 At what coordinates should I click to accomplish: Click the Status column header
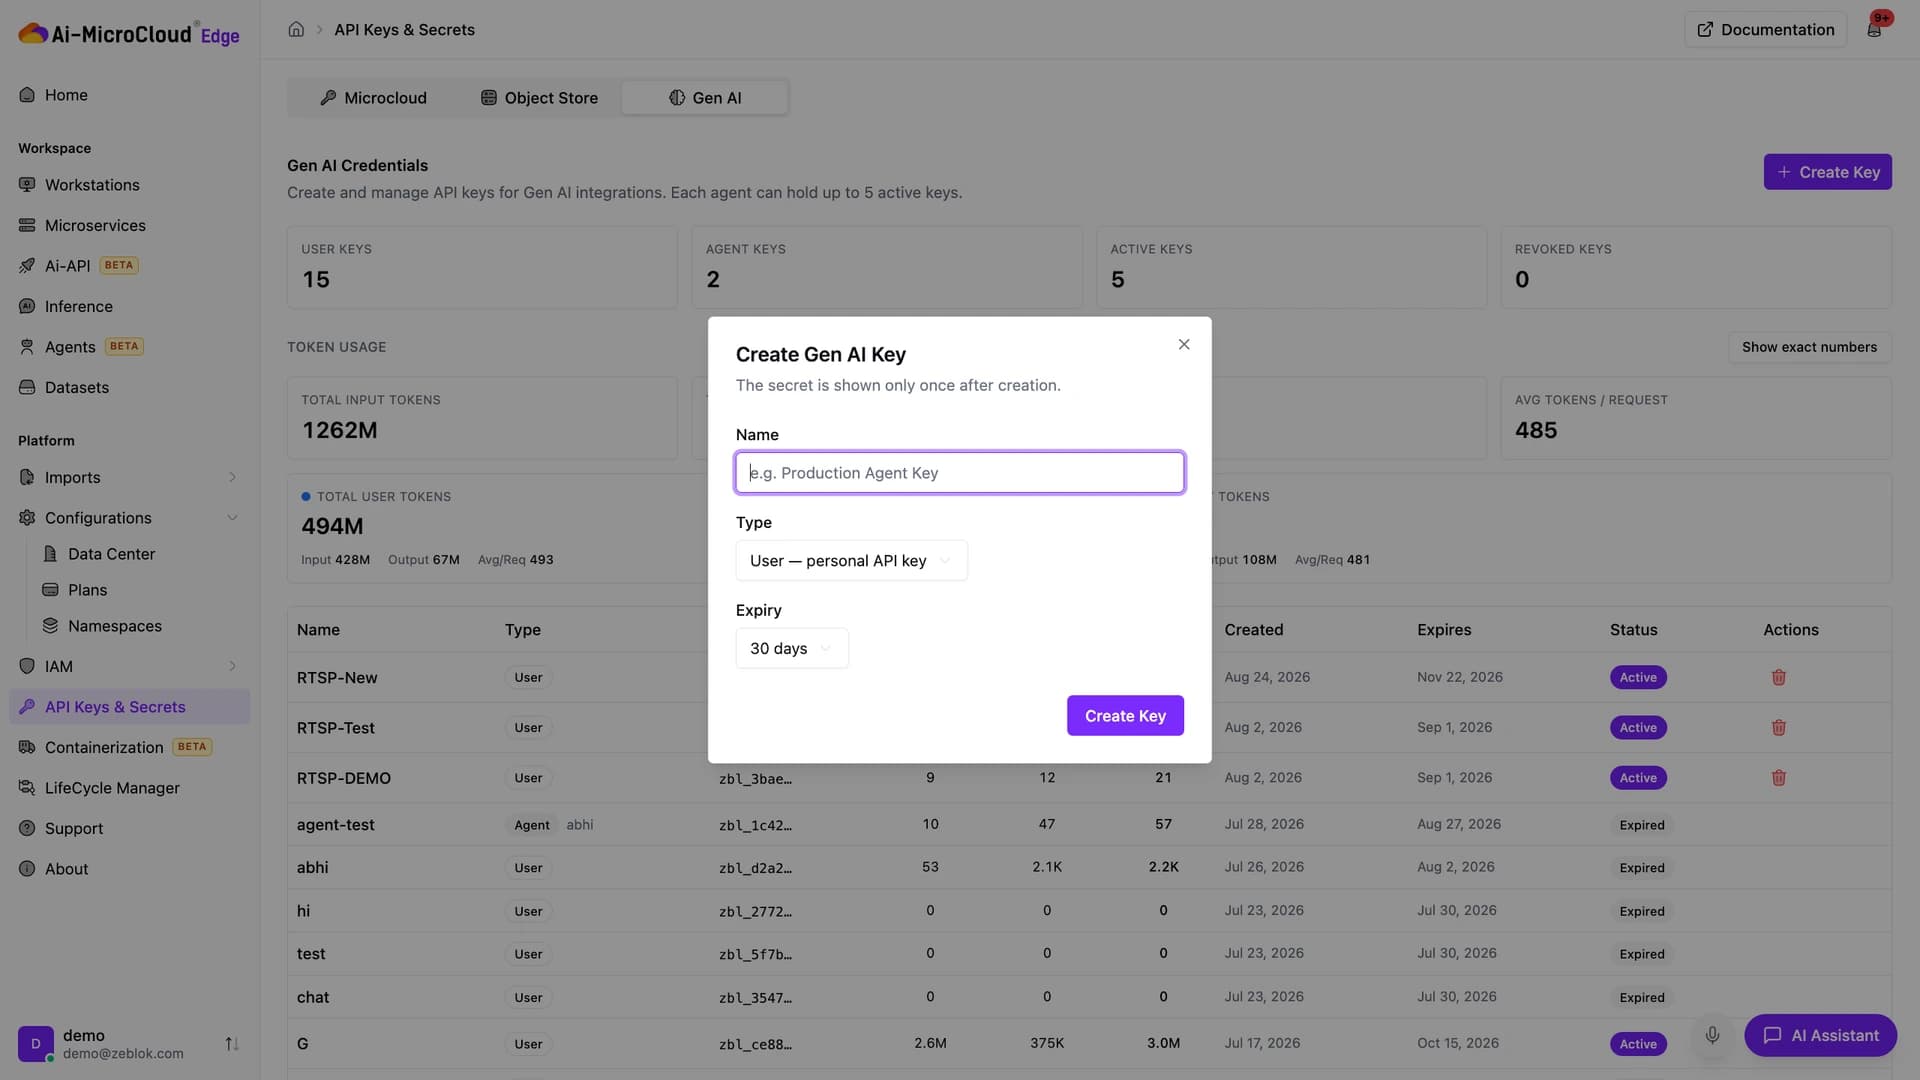tap(1633, 630)
